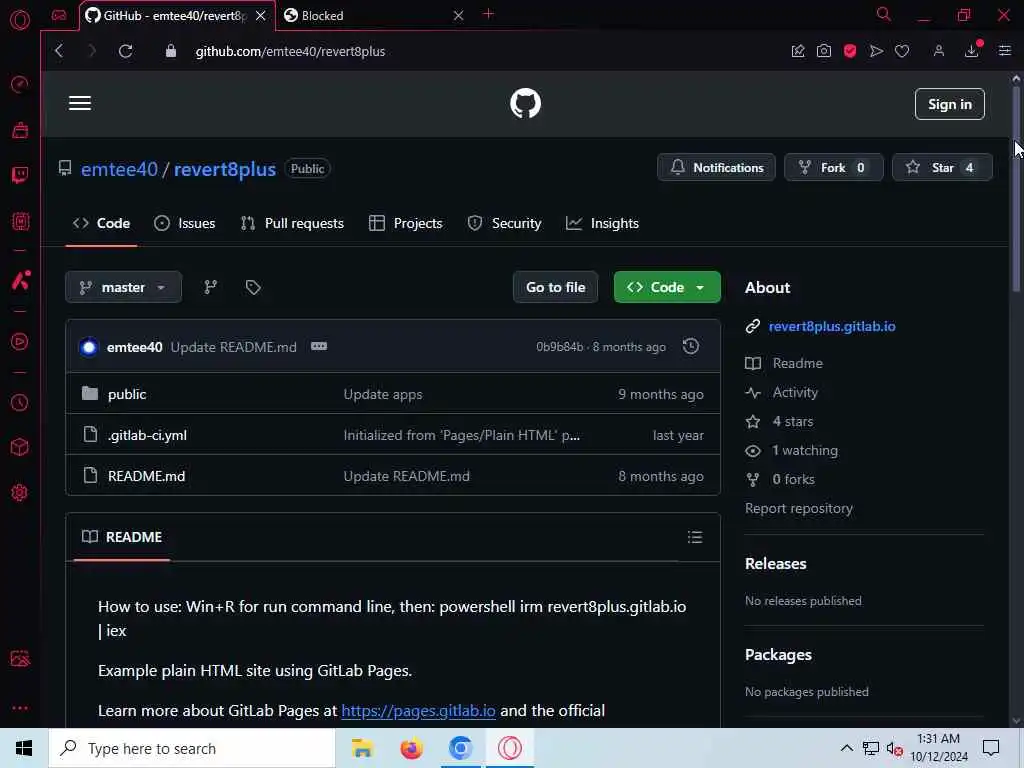
Task: Open README.md file in list
Action: pos(146,476)
